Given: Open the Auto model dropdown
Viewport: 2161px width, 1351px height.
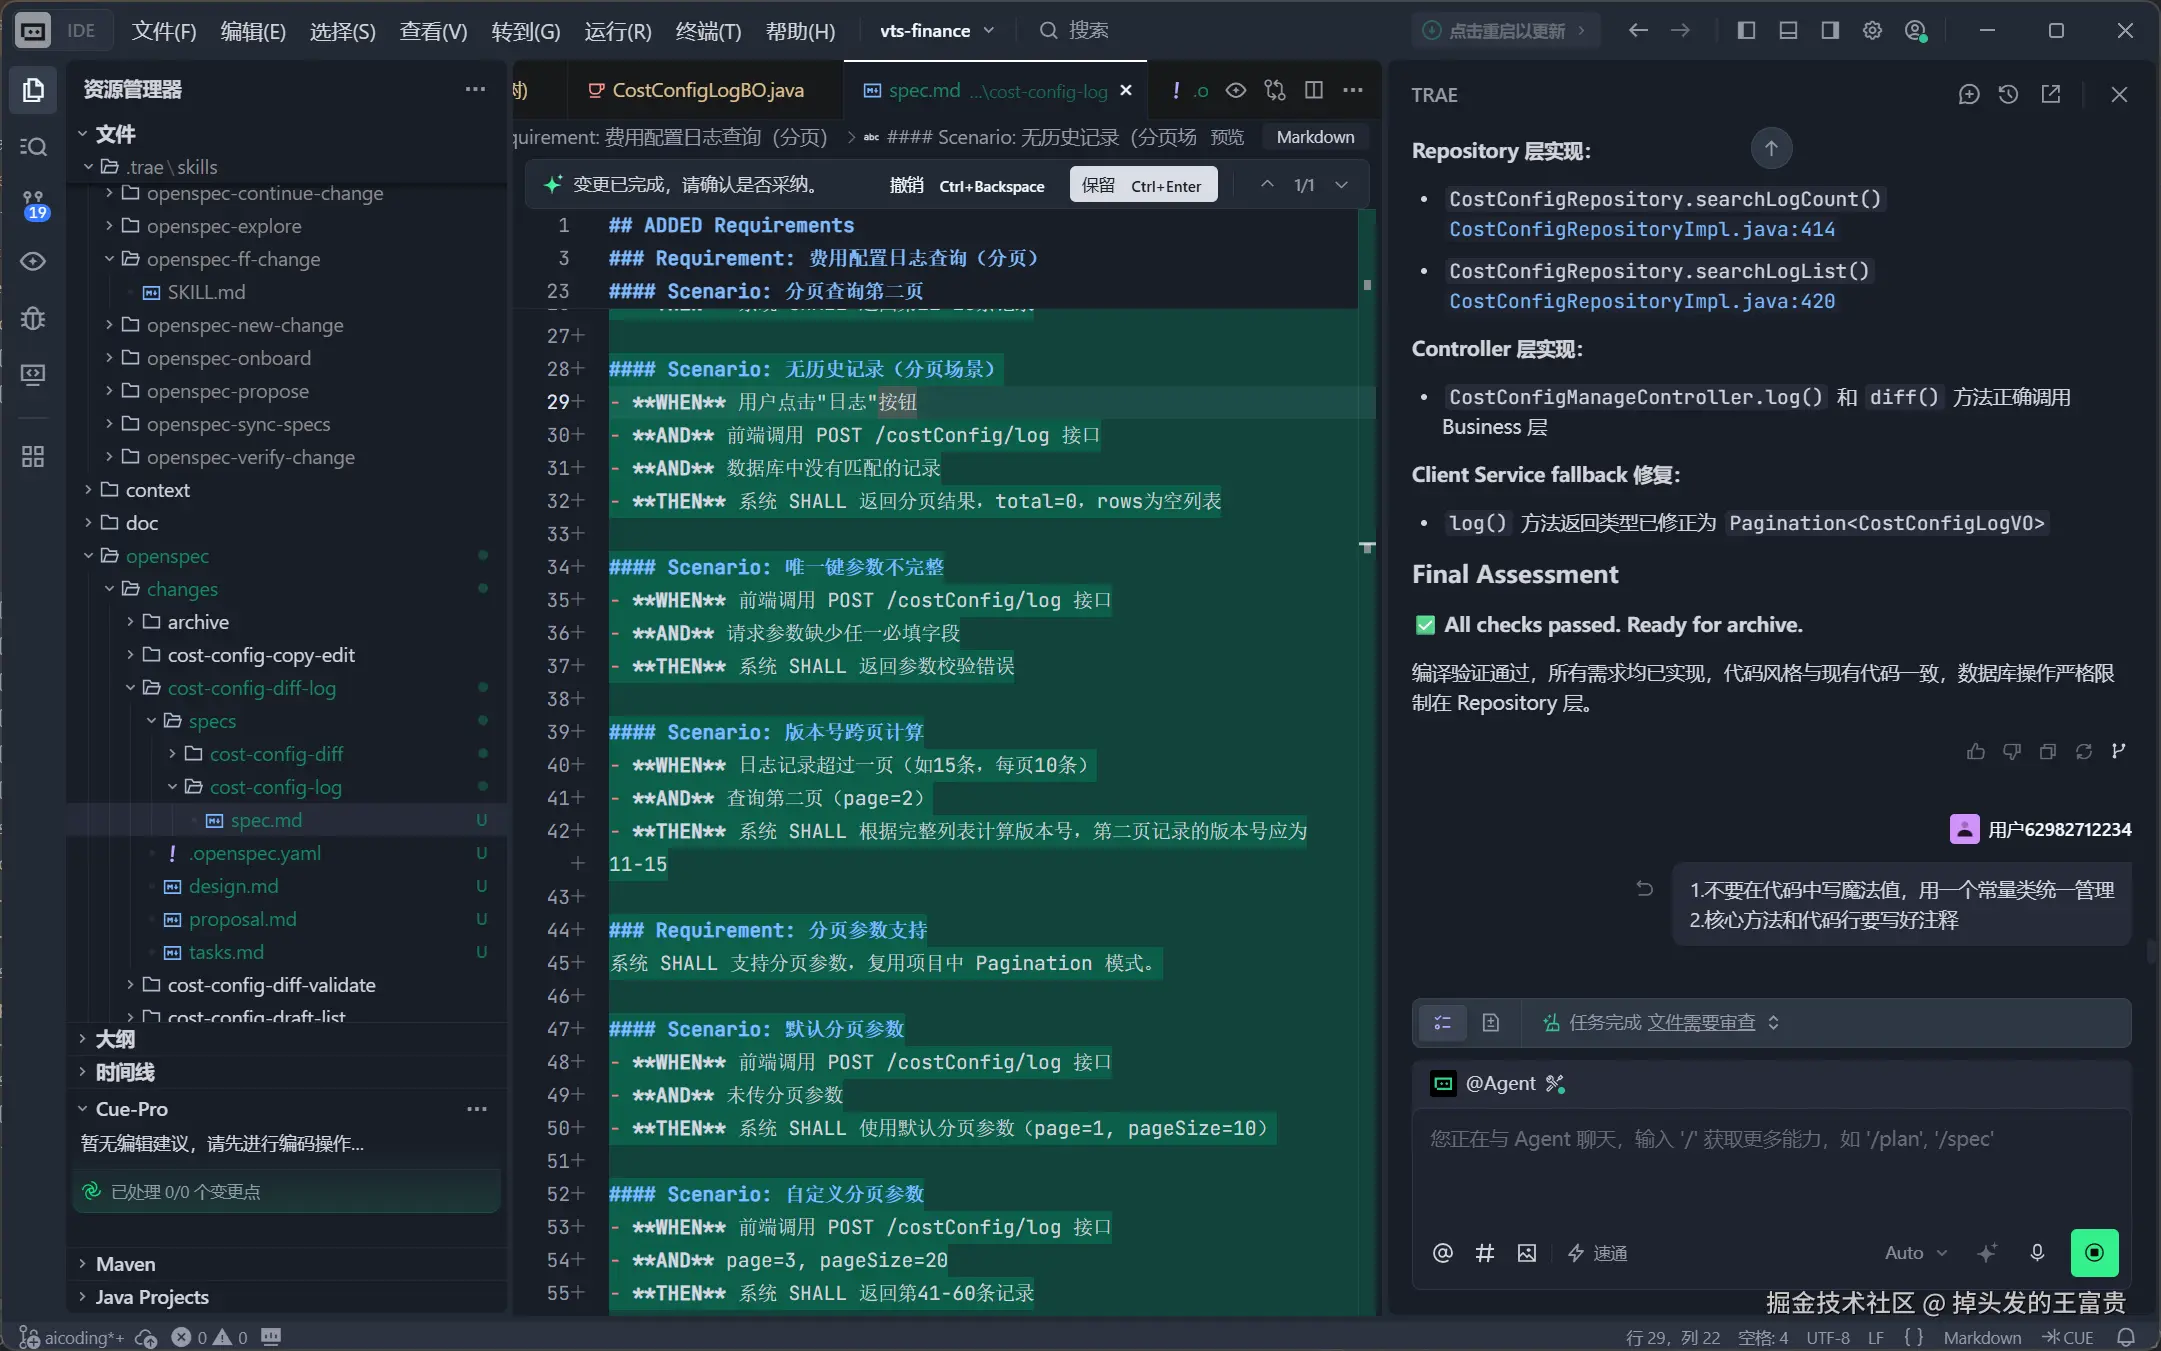Looking at the screenshot, I should [x=1915, y=1252].
